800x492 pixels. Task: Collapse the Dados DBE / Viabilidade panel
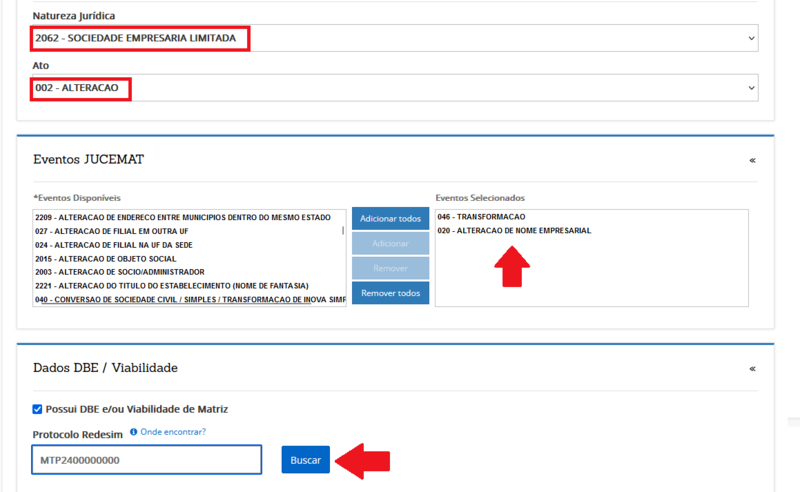(752, 368)
